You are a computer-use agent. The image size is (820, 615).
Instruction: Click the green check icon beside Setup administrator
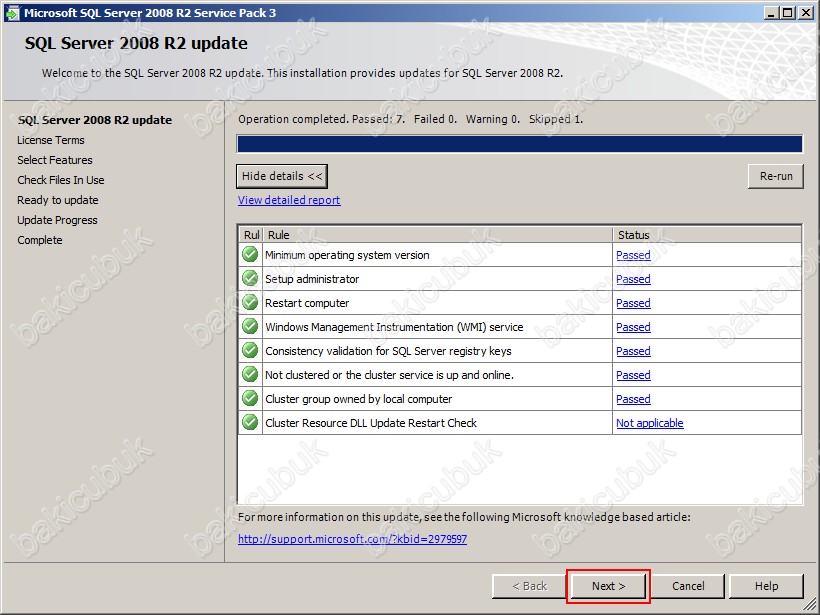(x=250, y=279)
